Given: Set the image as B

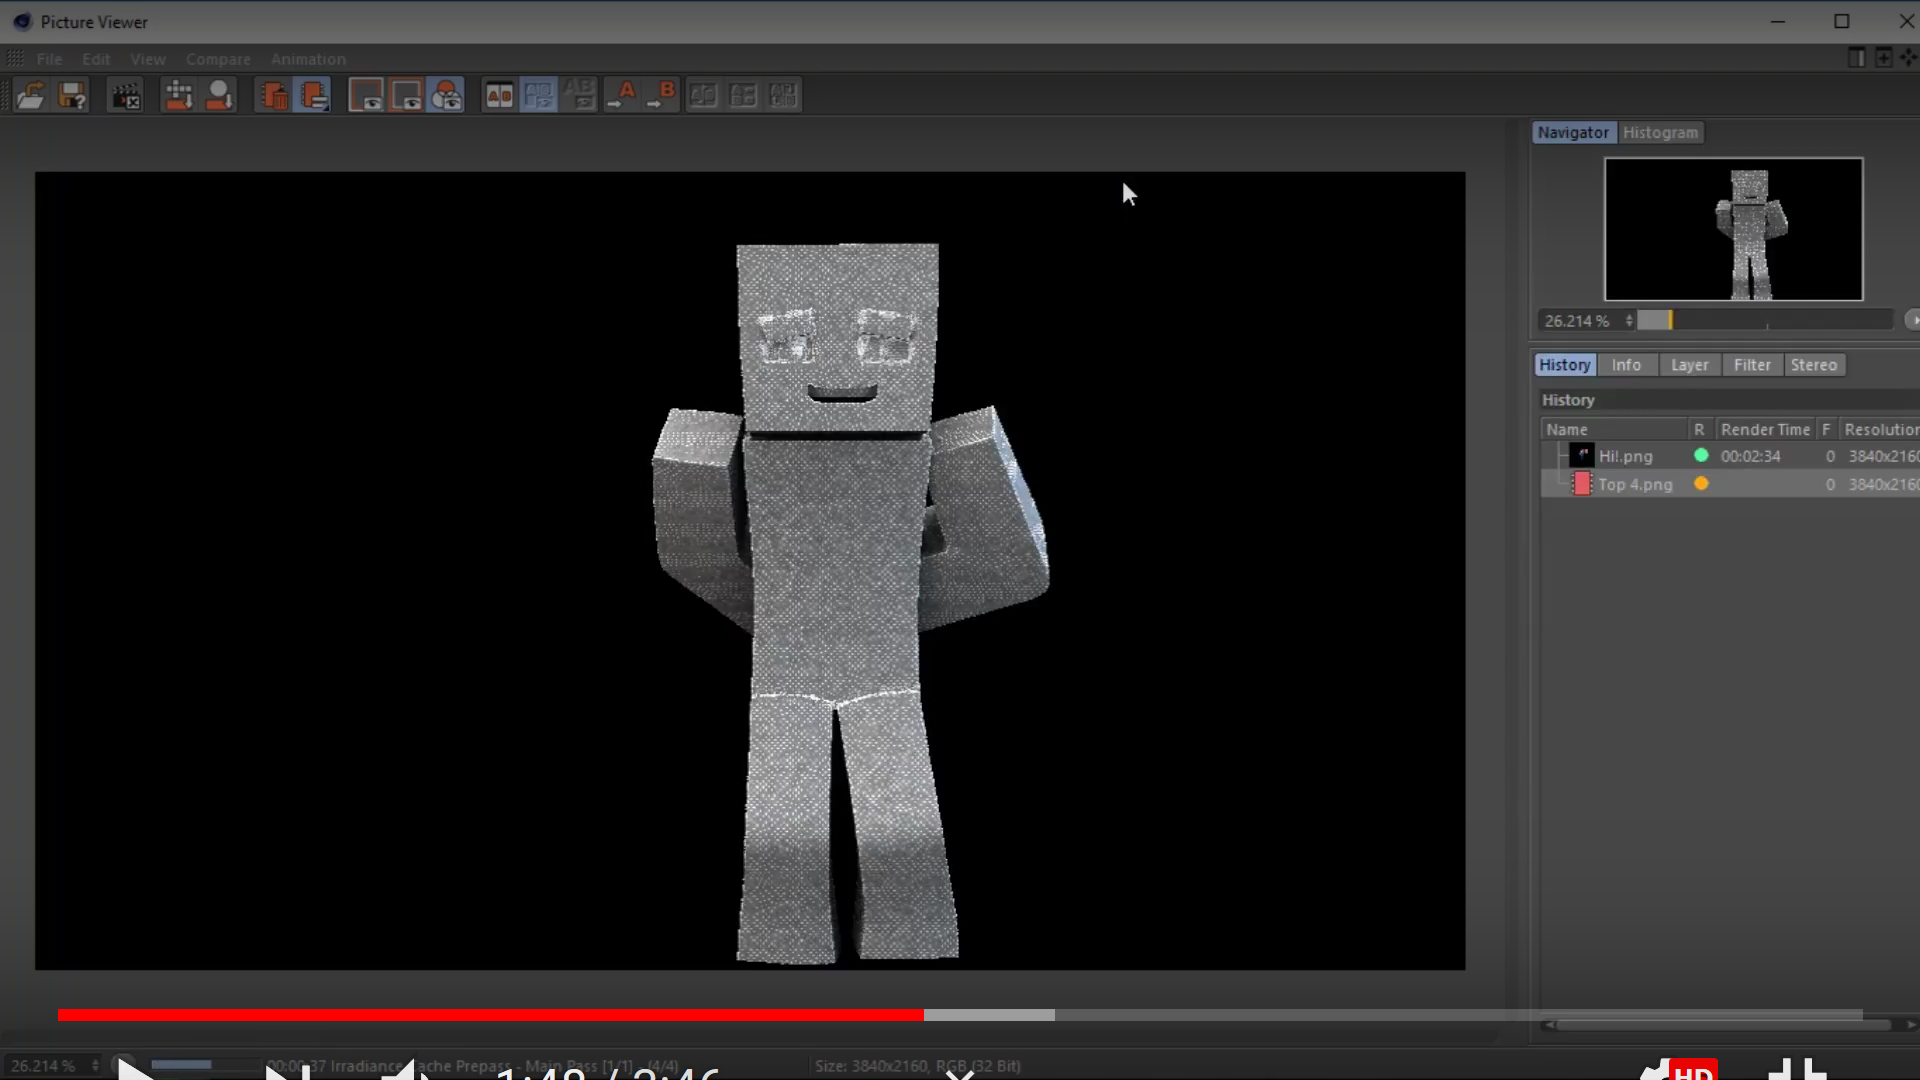Looking at the screenshot, I should (x=661, y=95).
